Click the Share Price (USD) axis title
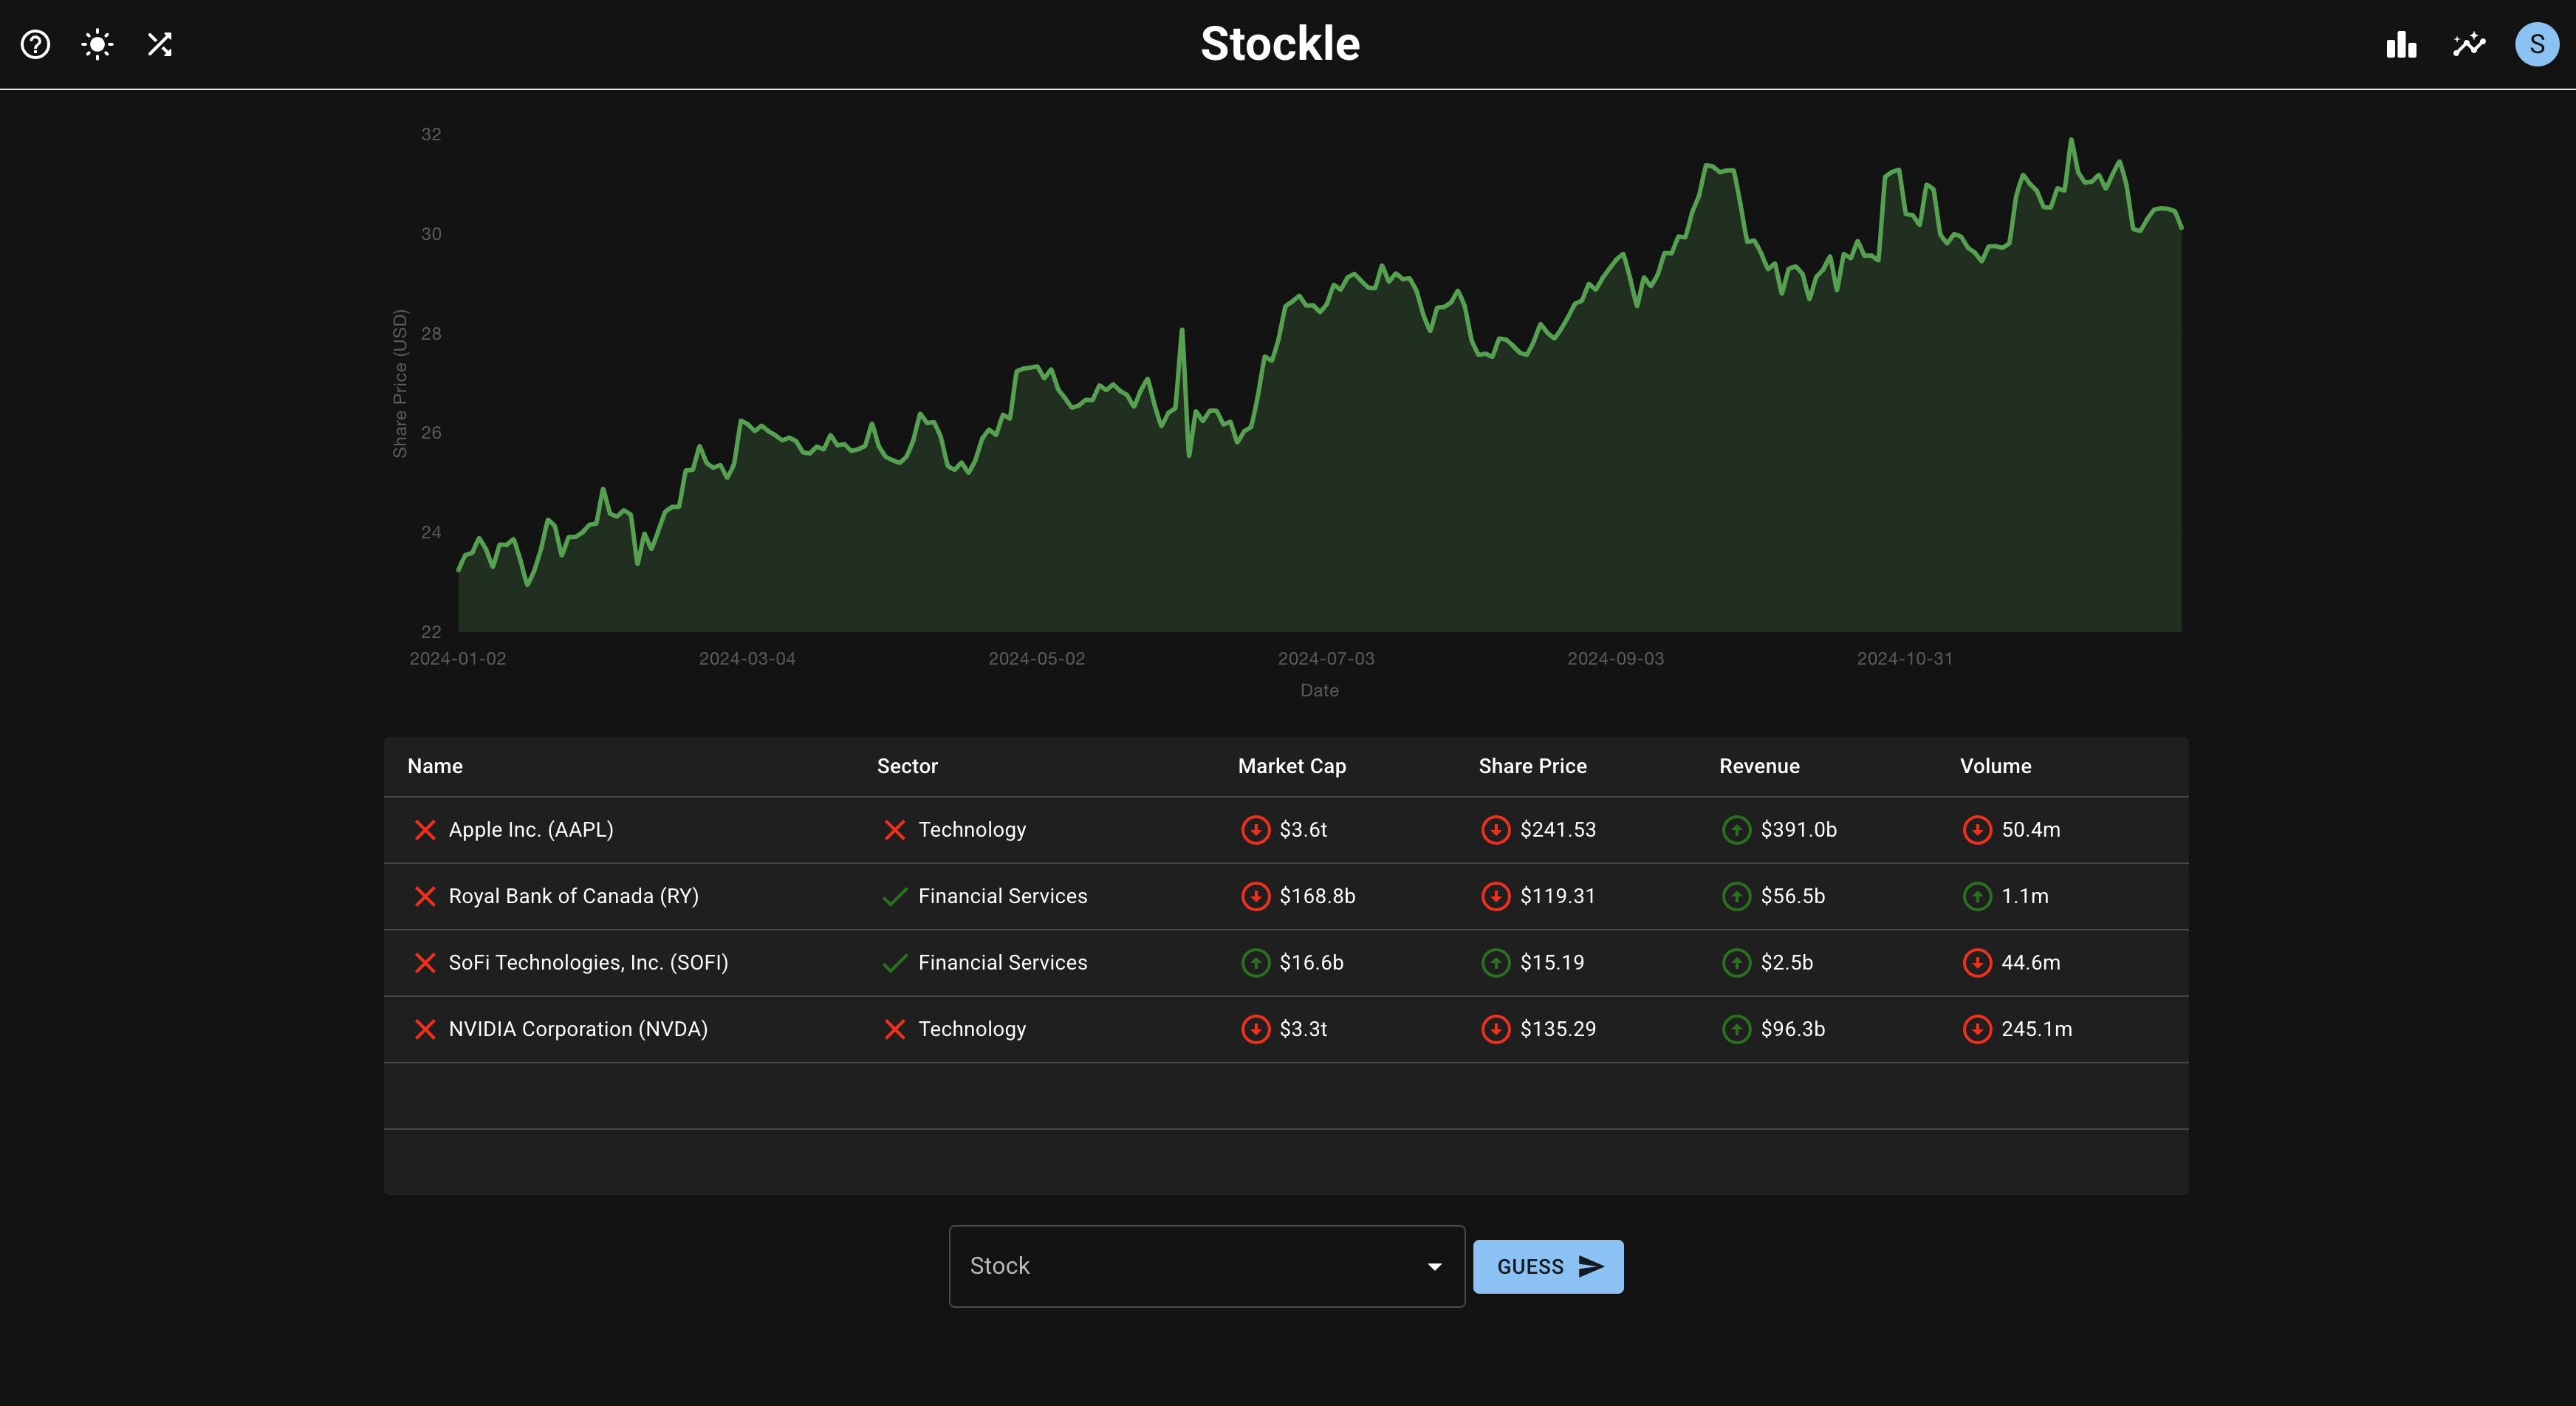The width and height of the screenshot is (2576, 1406). click(400, 383)
